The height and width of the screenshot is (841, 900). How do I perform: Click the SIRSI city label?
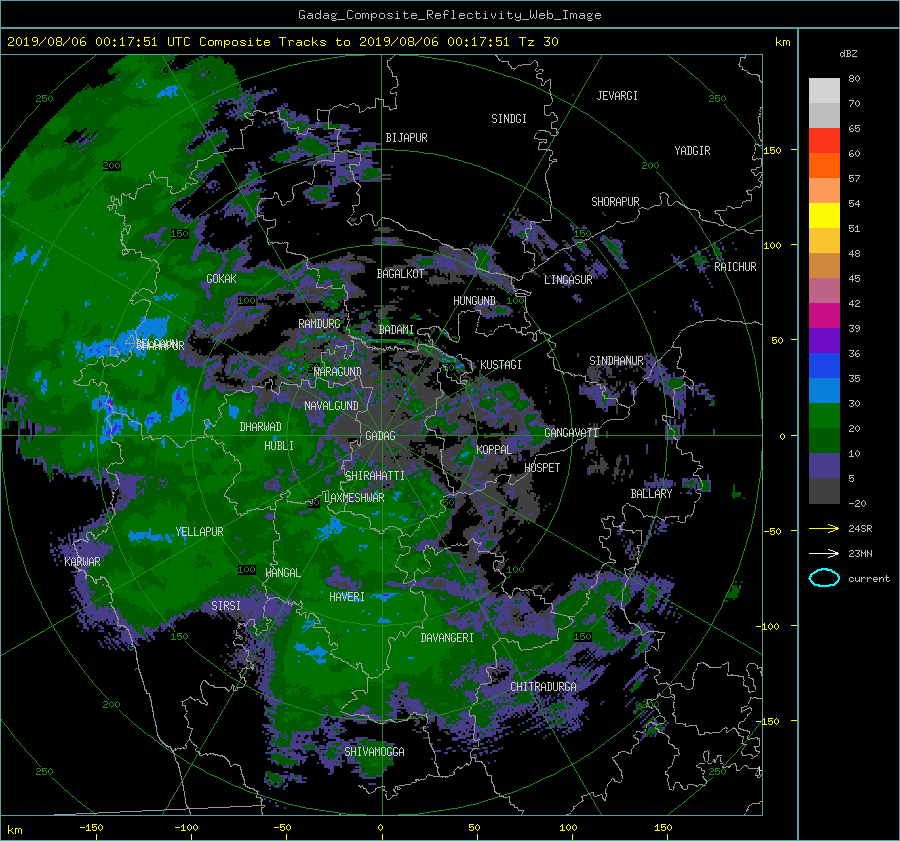tap(226, 606)
